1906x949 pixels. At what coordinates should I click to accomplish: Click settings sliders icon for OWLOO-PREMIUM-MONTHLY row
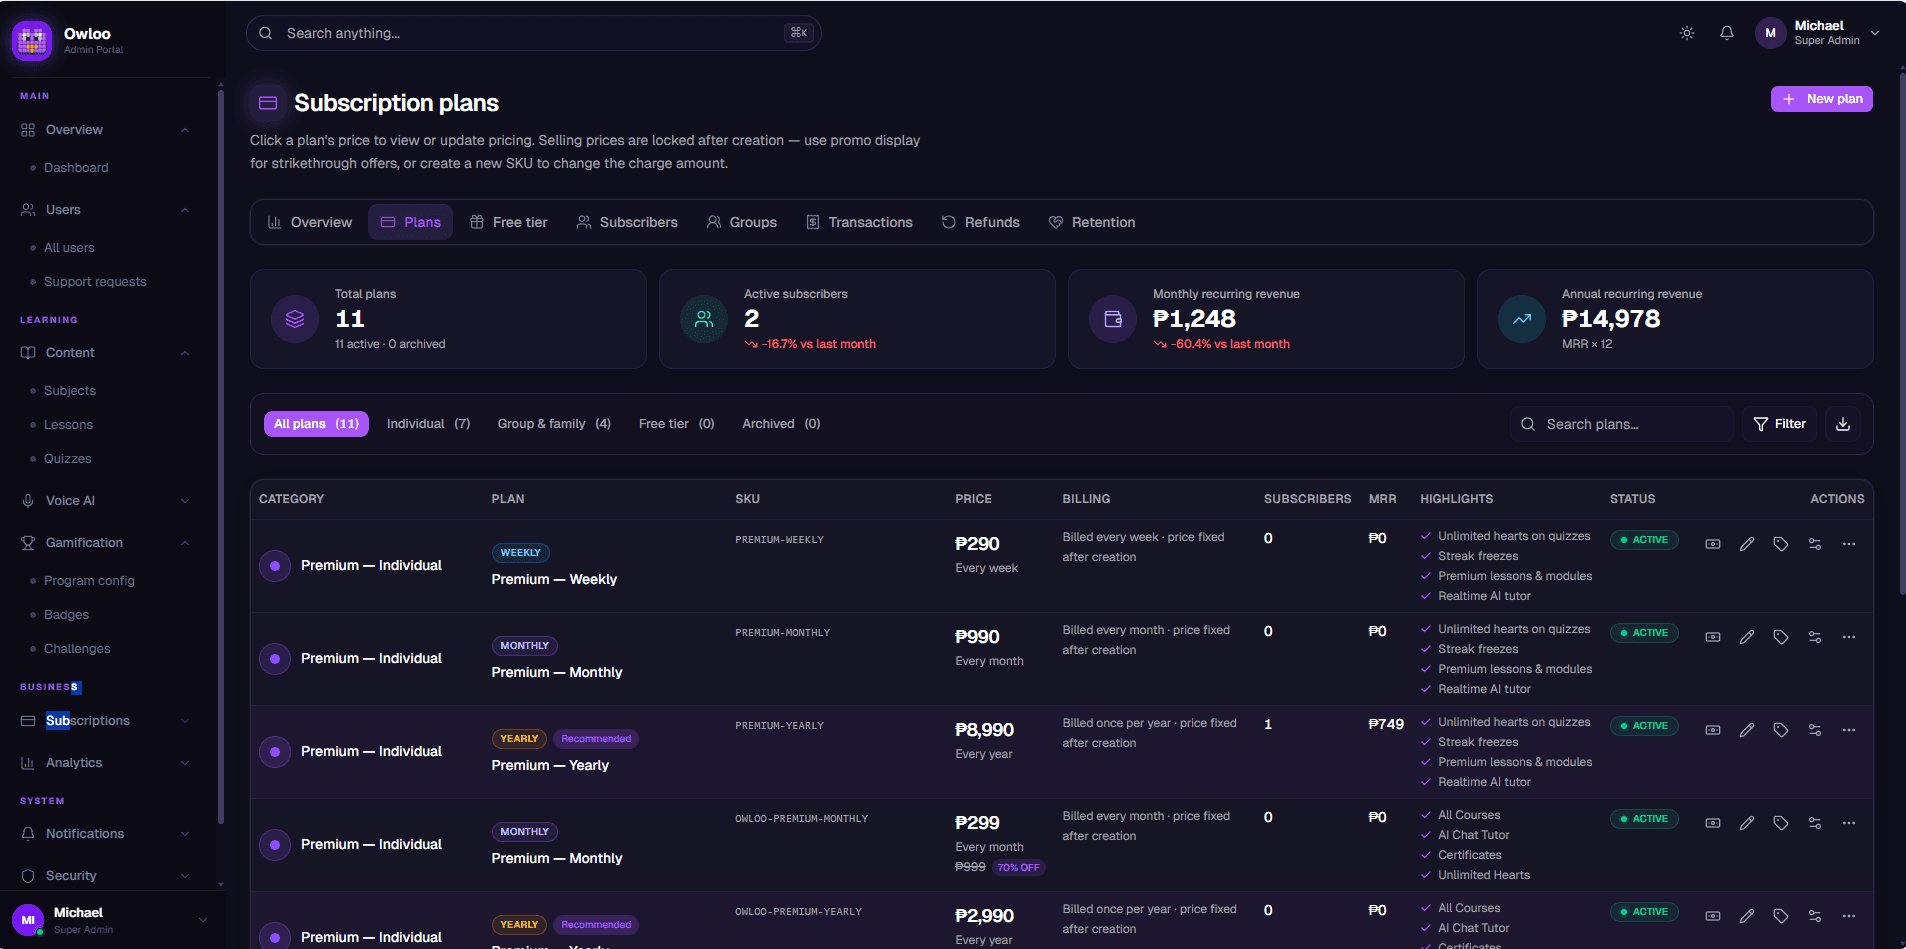tap(1815, 823)
